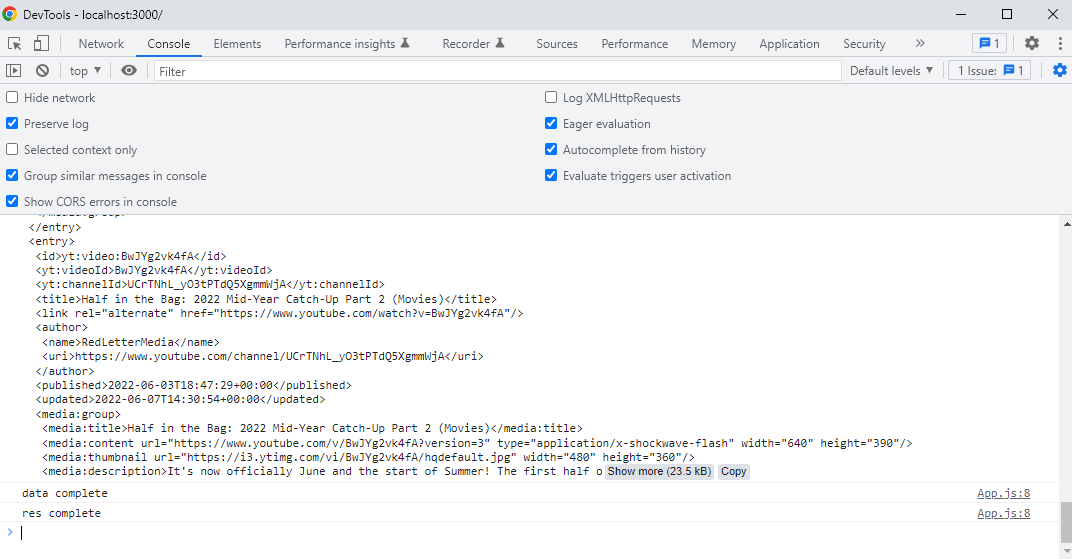Minimize the DevTools window
1072x559 pixels.
pos(961,14)
